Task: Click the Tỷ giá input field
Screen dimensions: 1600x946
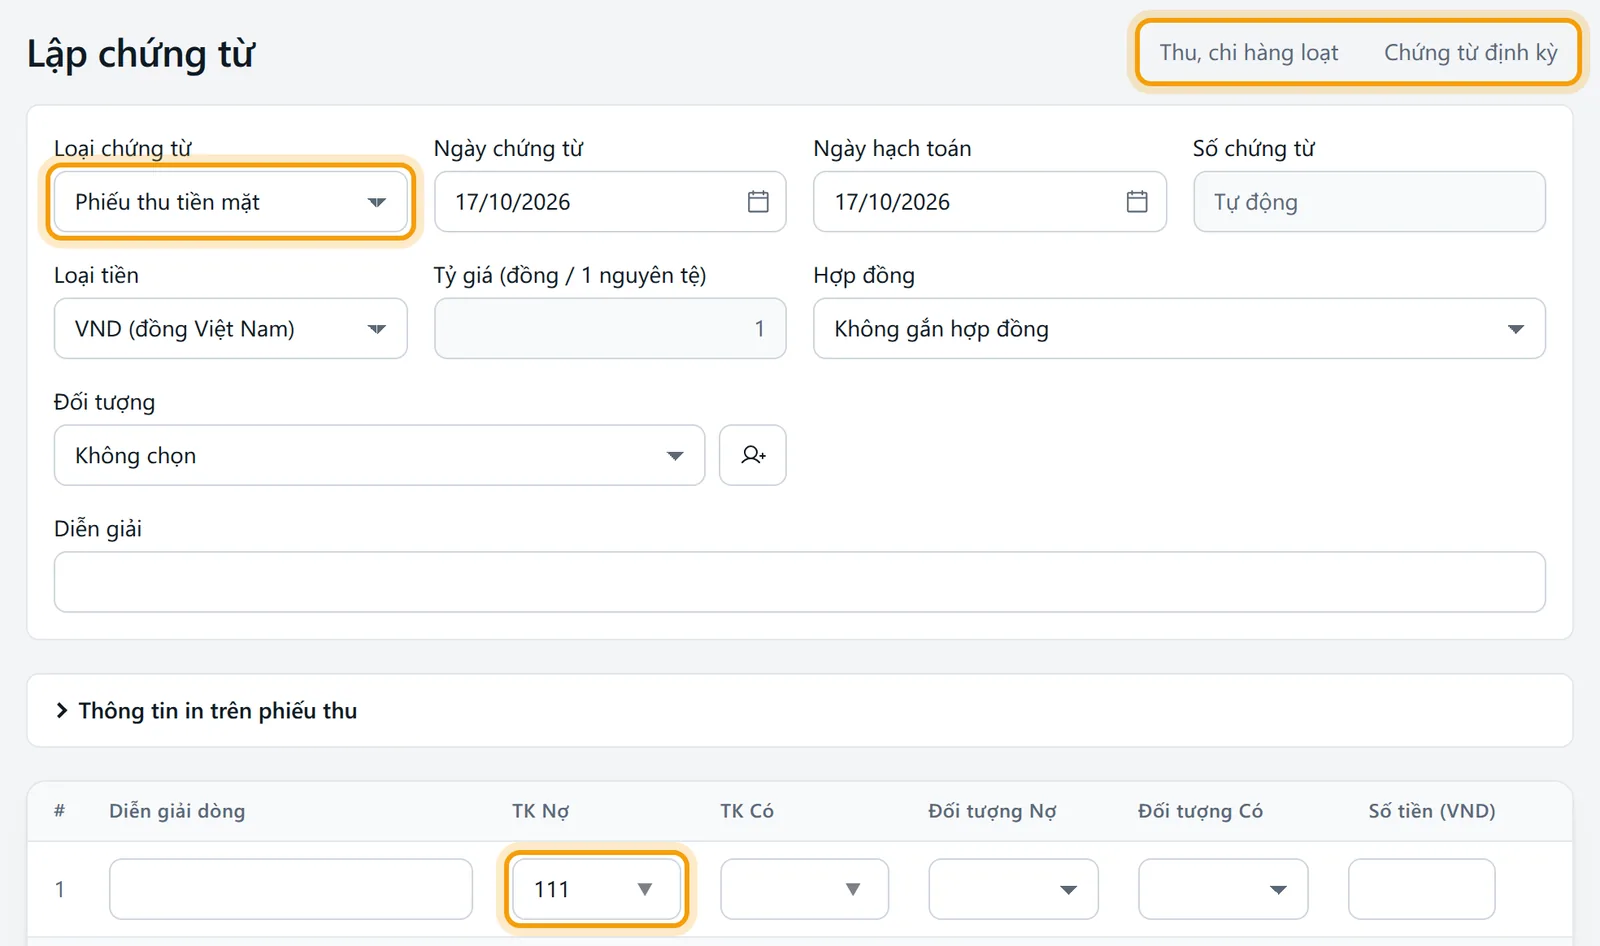Action: click(x=610, y=328)
